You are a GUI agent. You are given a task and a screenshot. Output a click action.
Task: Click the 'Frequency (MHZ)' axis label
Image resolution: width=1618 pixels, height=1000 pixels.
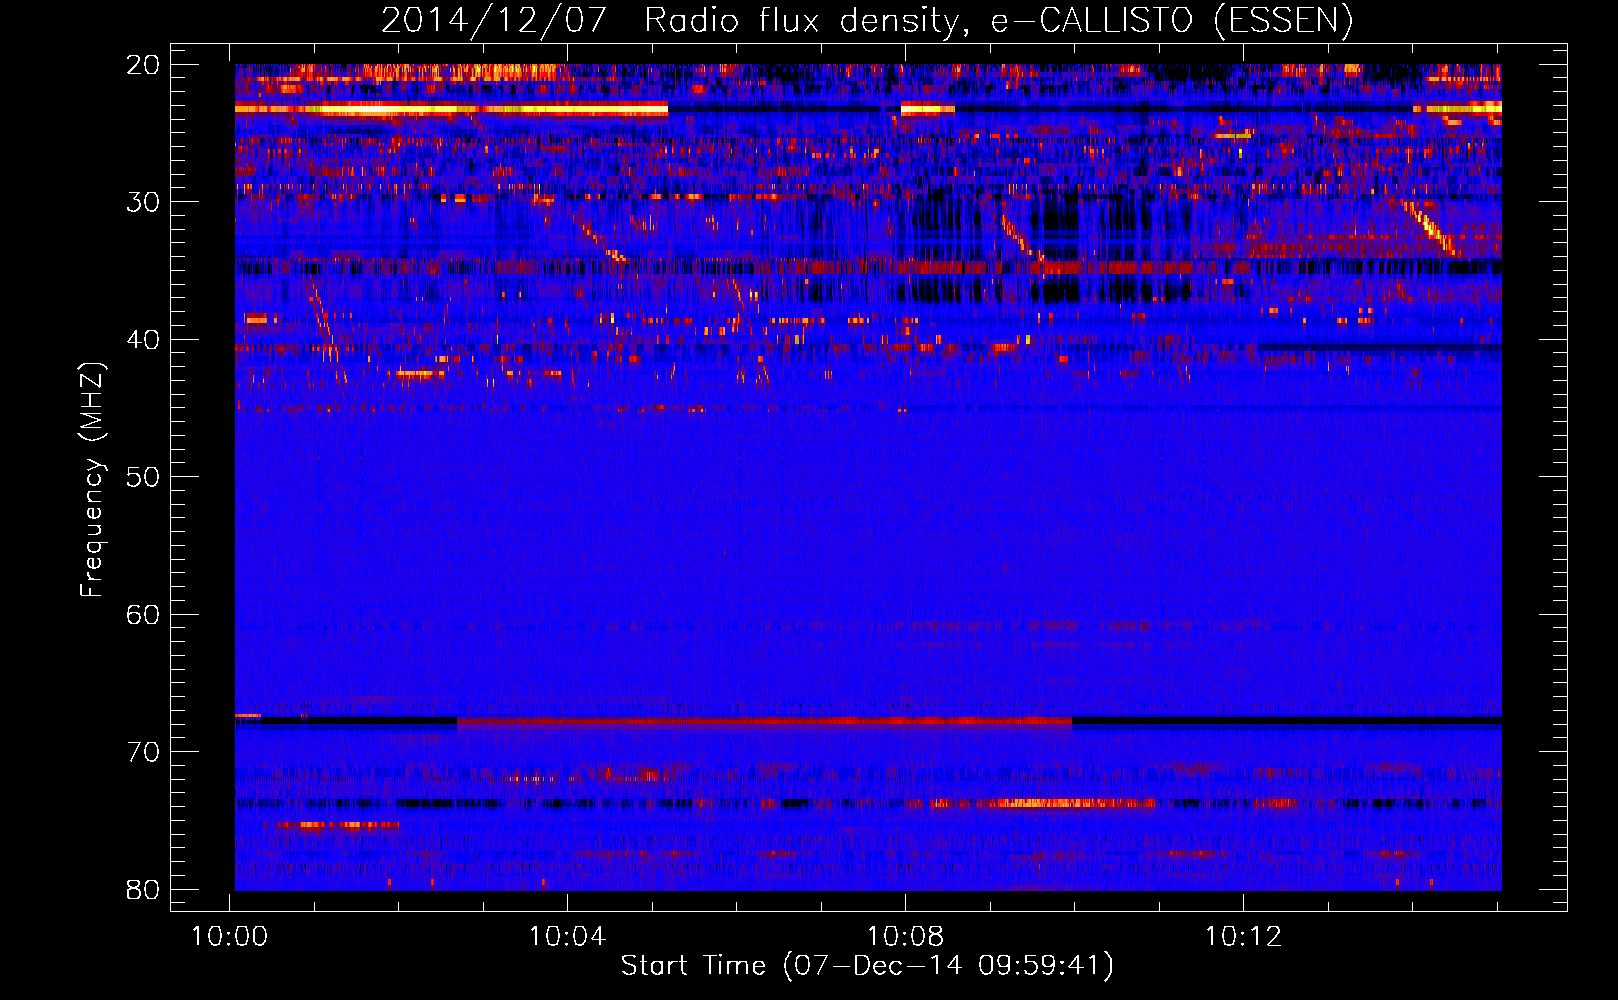92,480
